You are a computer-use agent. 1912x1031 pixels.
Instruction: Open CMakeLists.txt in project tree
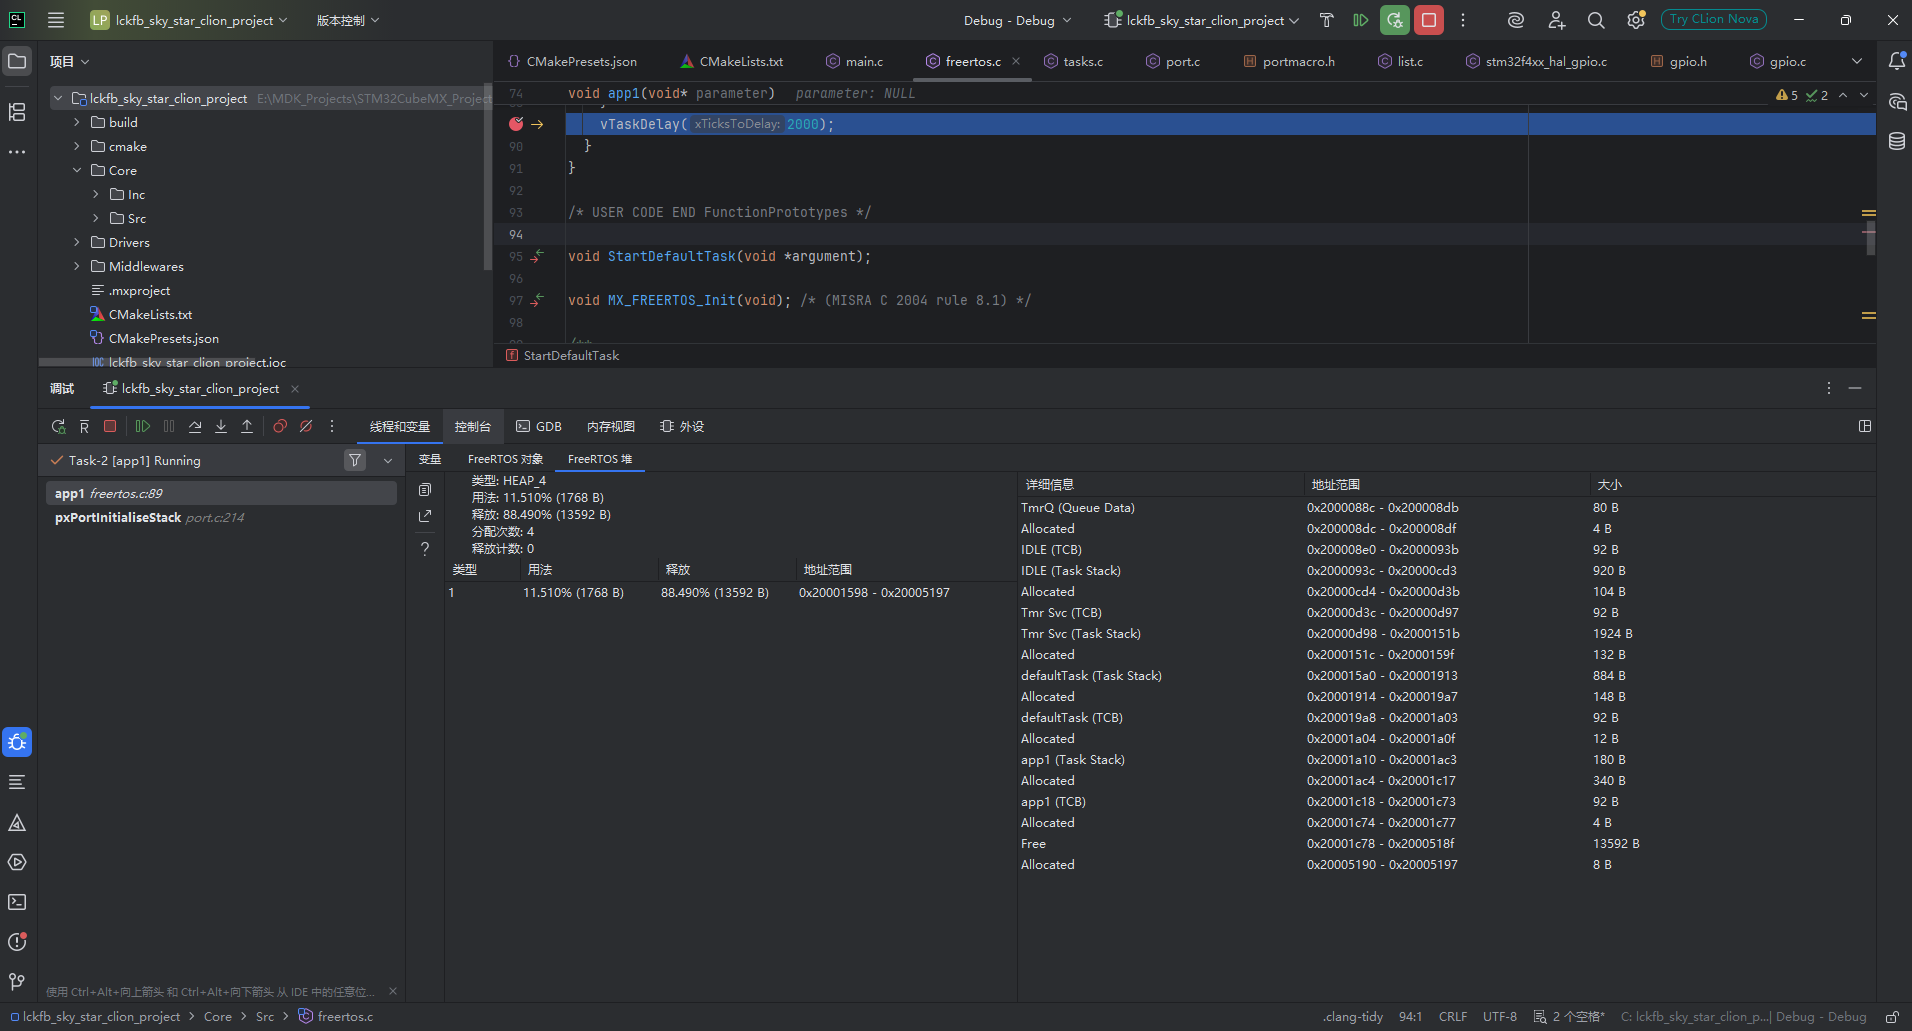point(150,314)
